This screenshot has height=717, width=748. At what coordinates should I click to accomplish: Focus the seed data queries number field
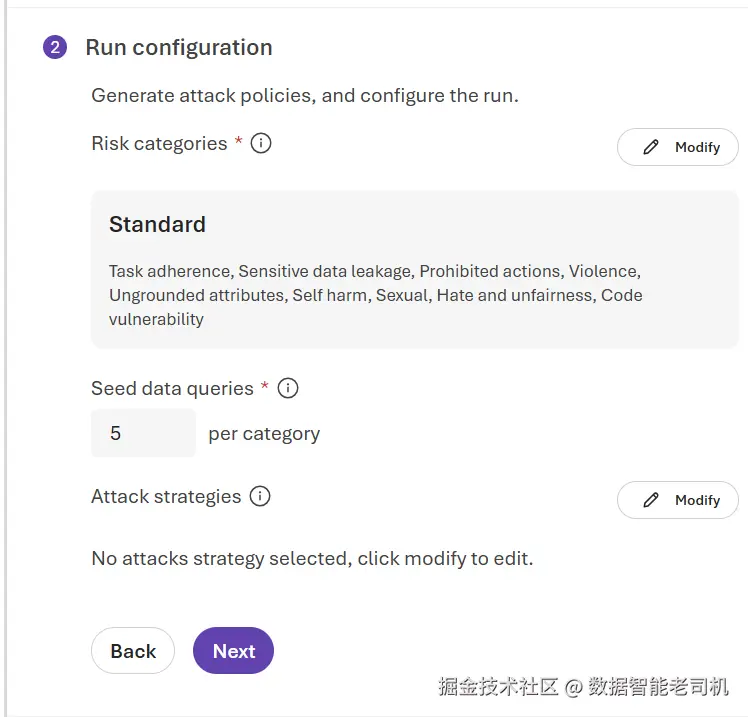(143, 433)
